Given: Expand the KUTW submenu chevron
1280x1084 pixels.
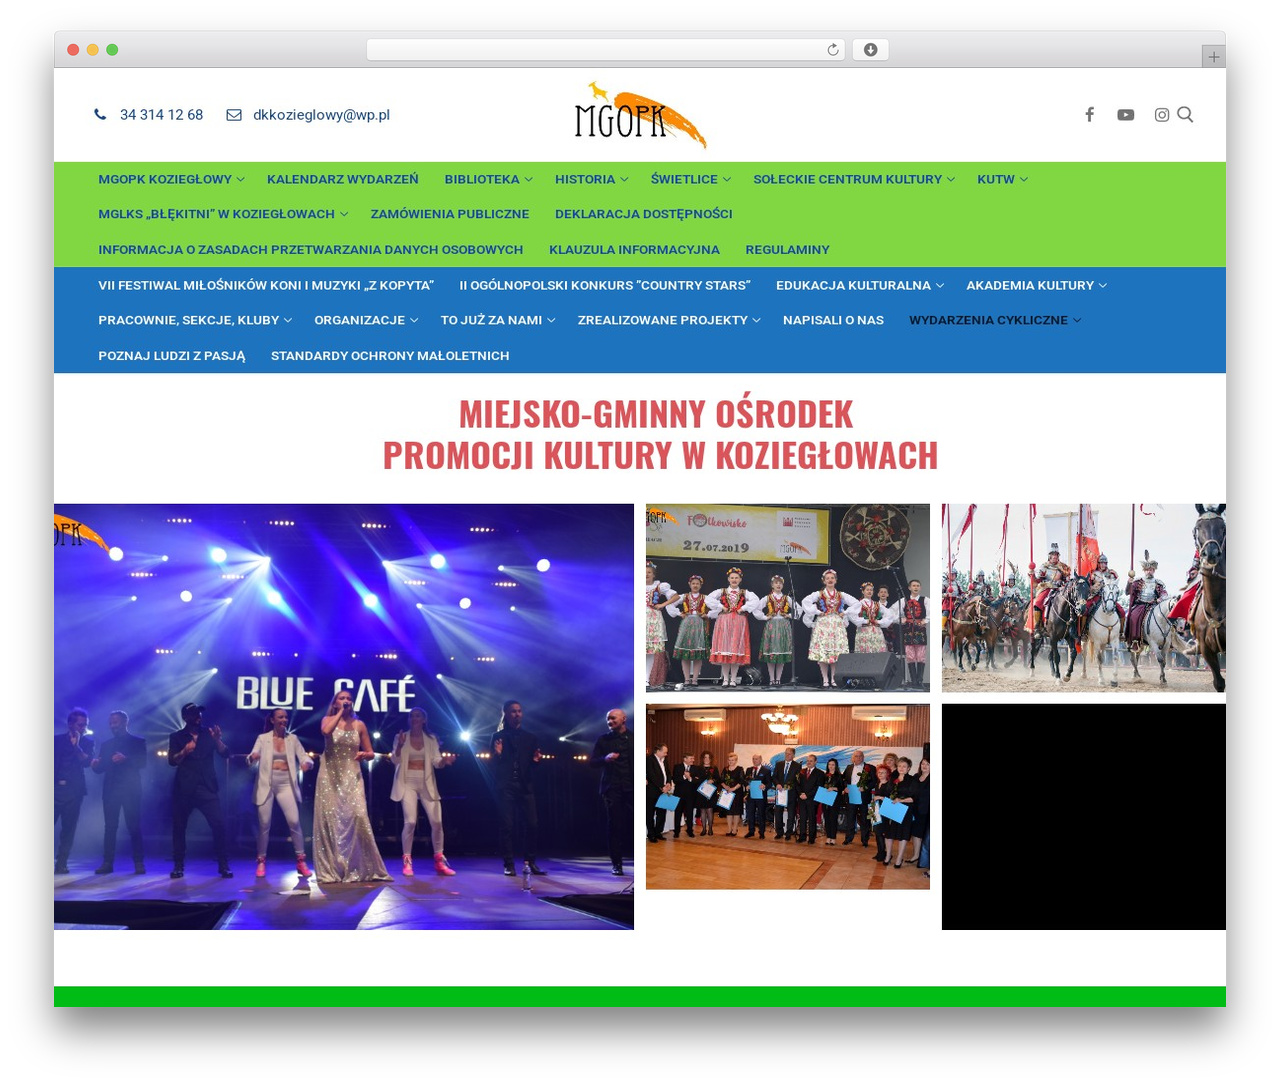Looking at the screenshot, I should (1023, 180).
